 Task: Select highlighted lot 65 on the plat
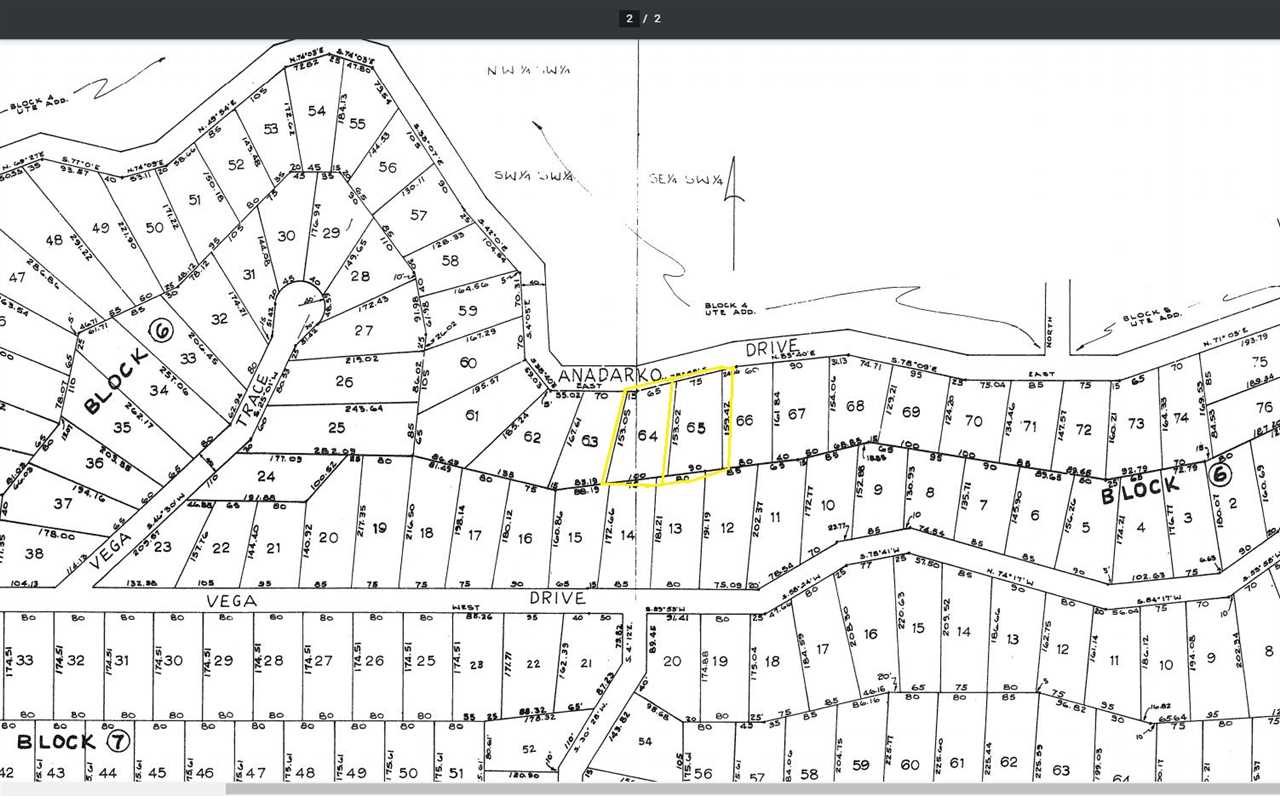[x=696, y=428]
